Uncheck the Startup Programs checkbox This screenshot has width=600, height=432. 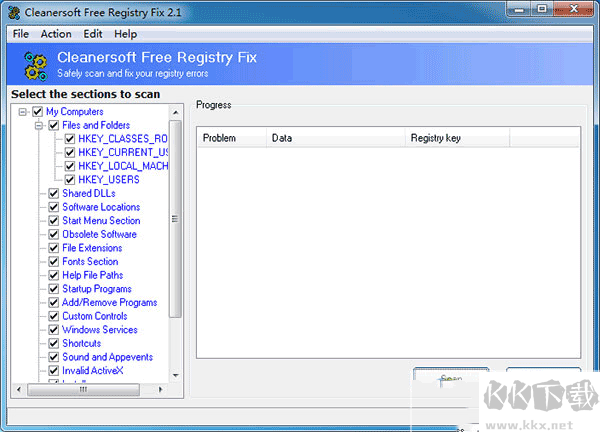tap(54, 289)
